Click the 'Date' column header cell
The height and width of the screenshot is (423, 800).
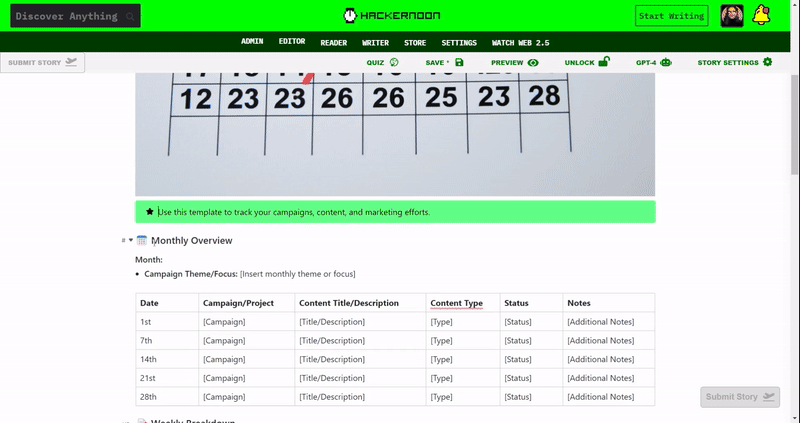167,303
